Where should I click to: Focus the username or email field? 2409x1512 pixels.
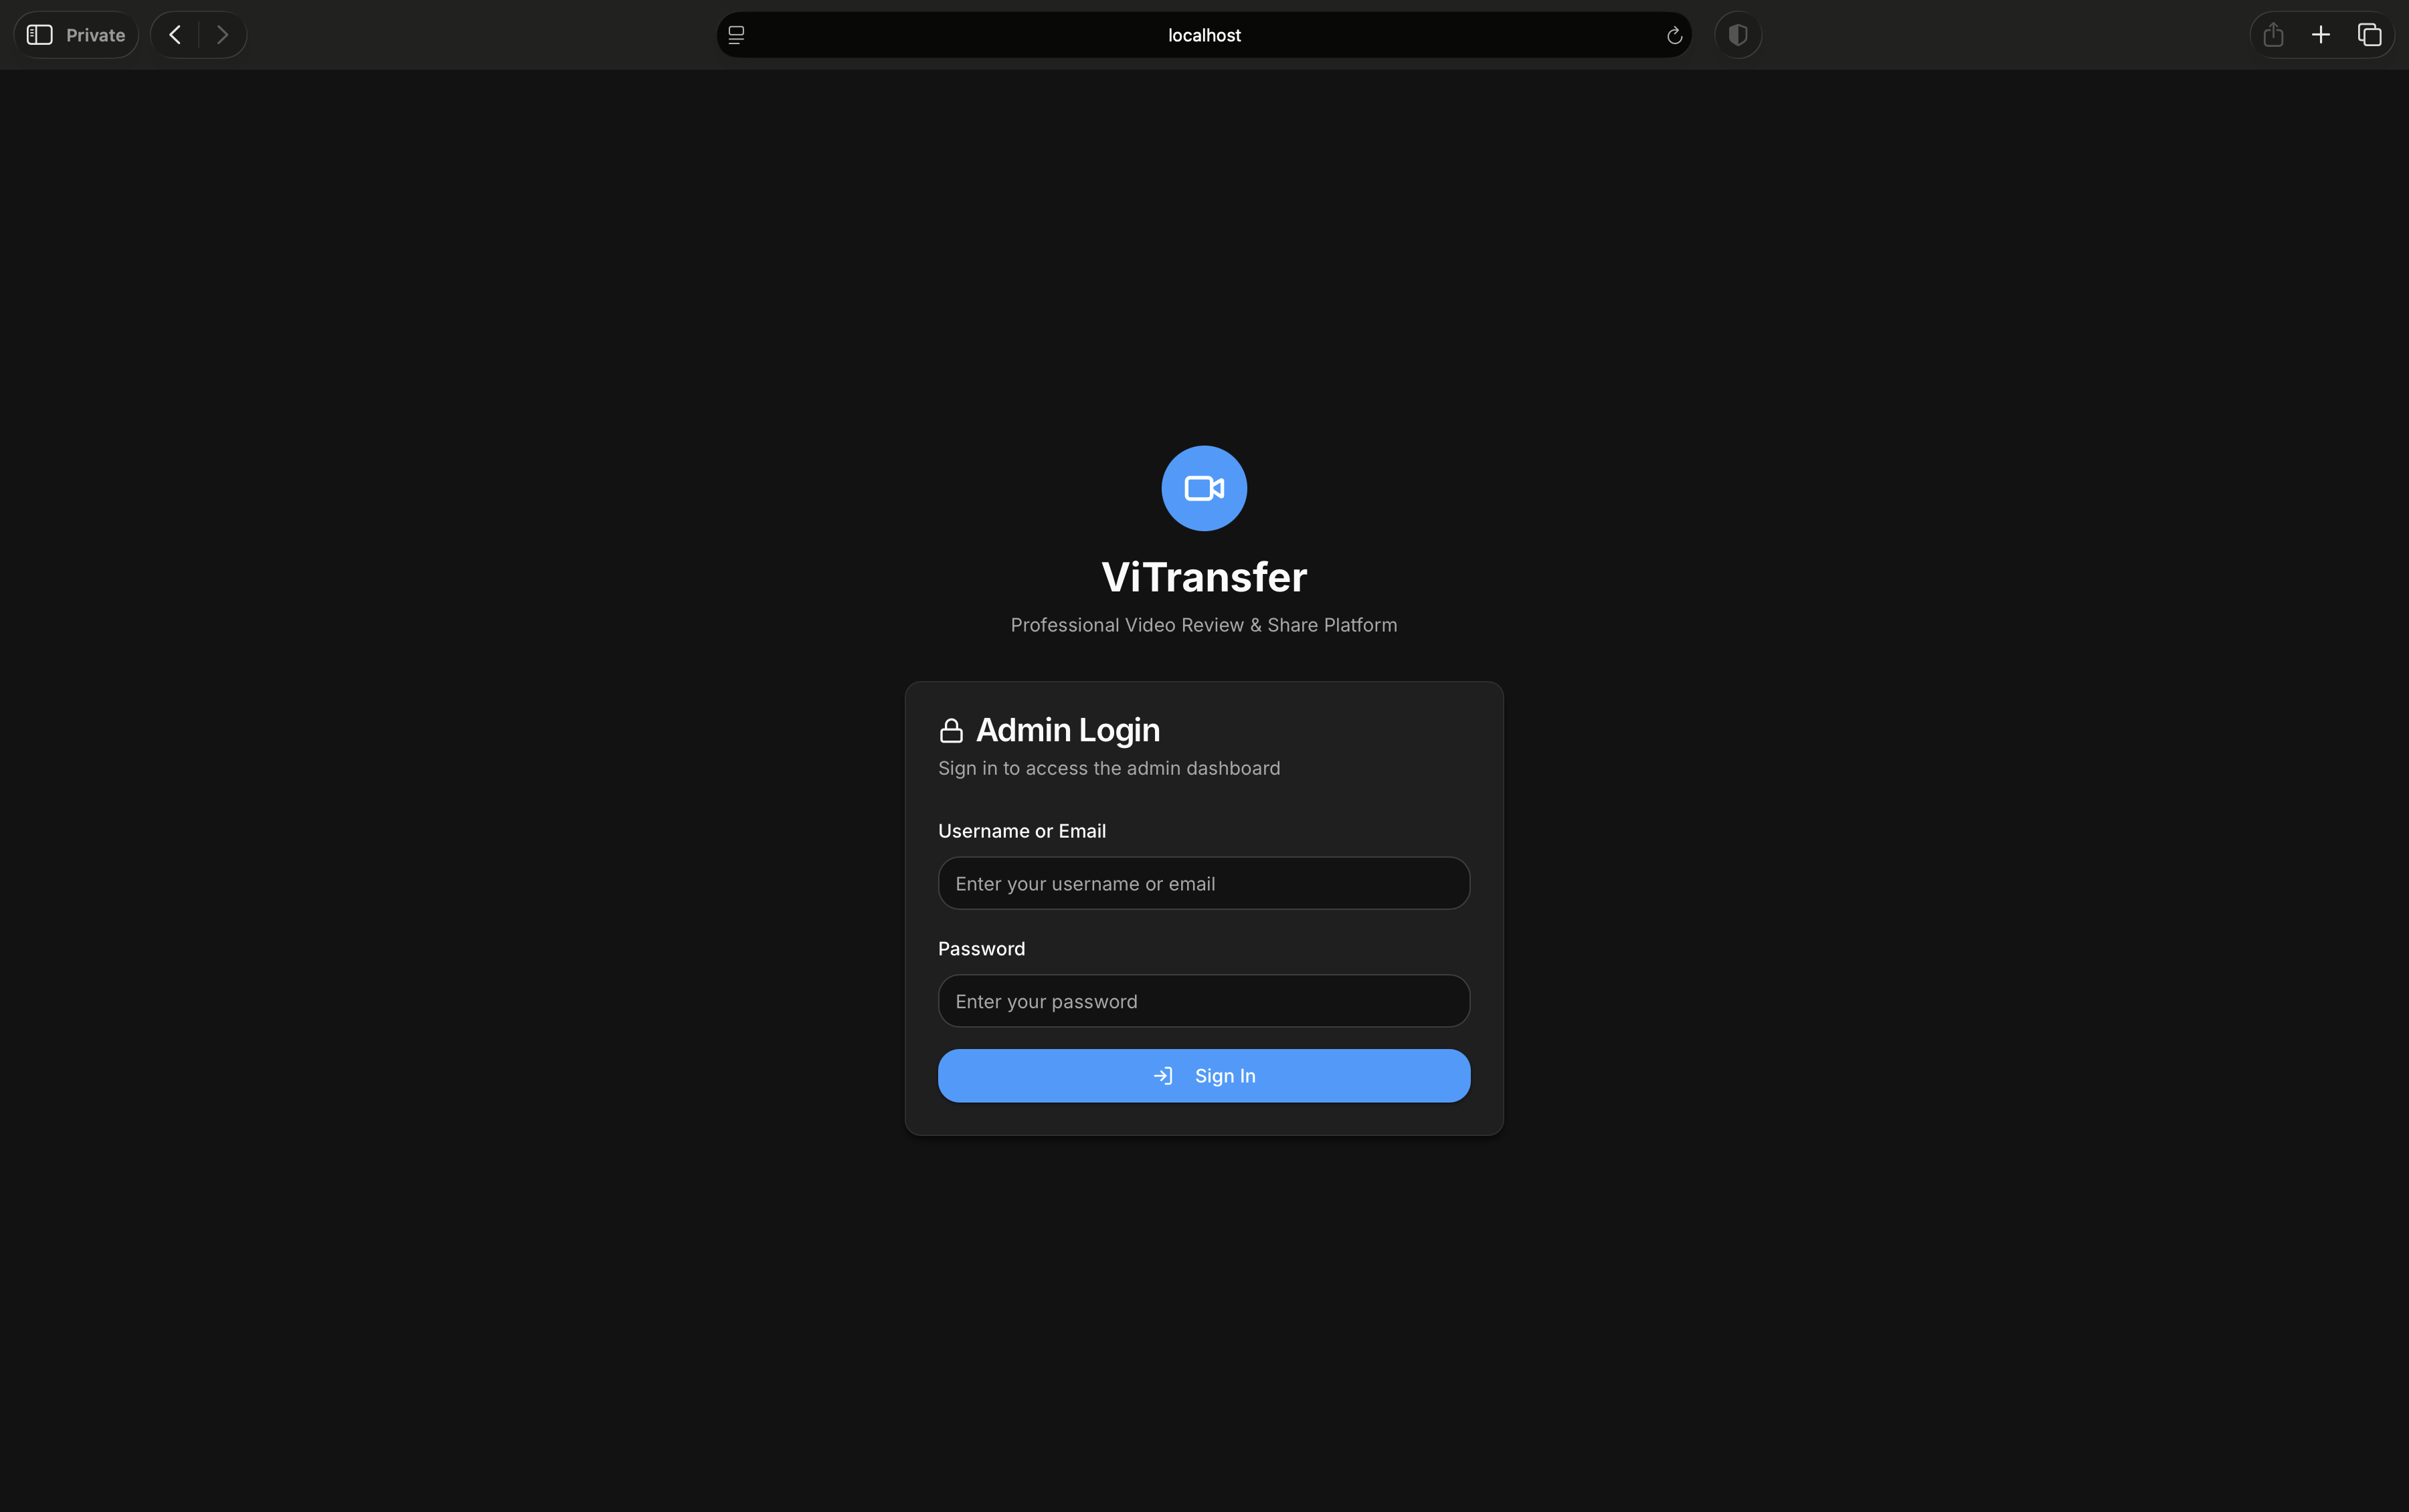coord(1204,883)
